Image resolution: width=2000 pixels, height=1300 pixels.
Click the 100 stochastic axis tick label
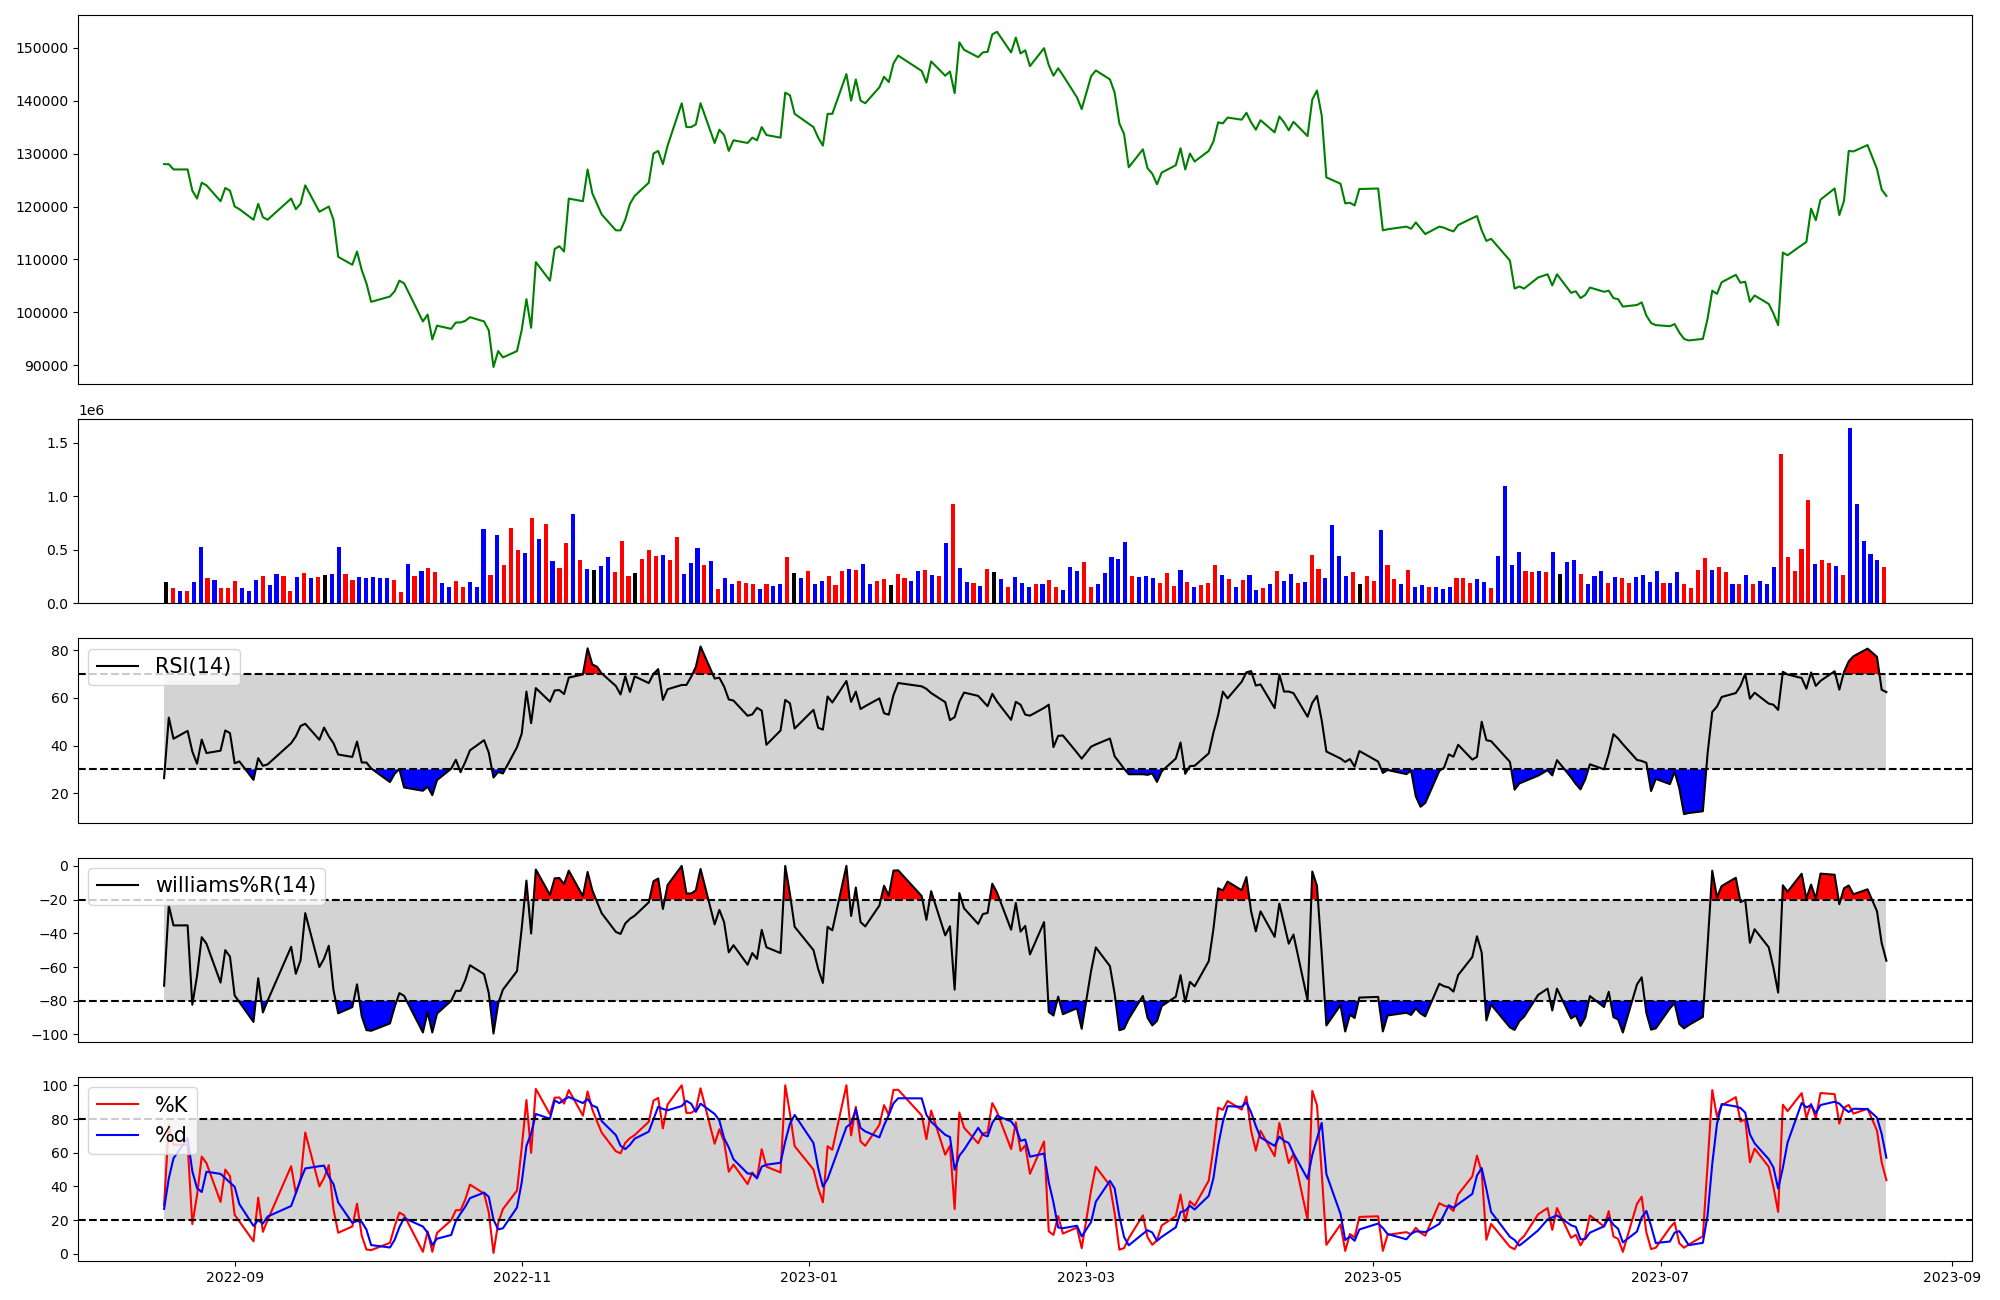[x=57, y=1086]
